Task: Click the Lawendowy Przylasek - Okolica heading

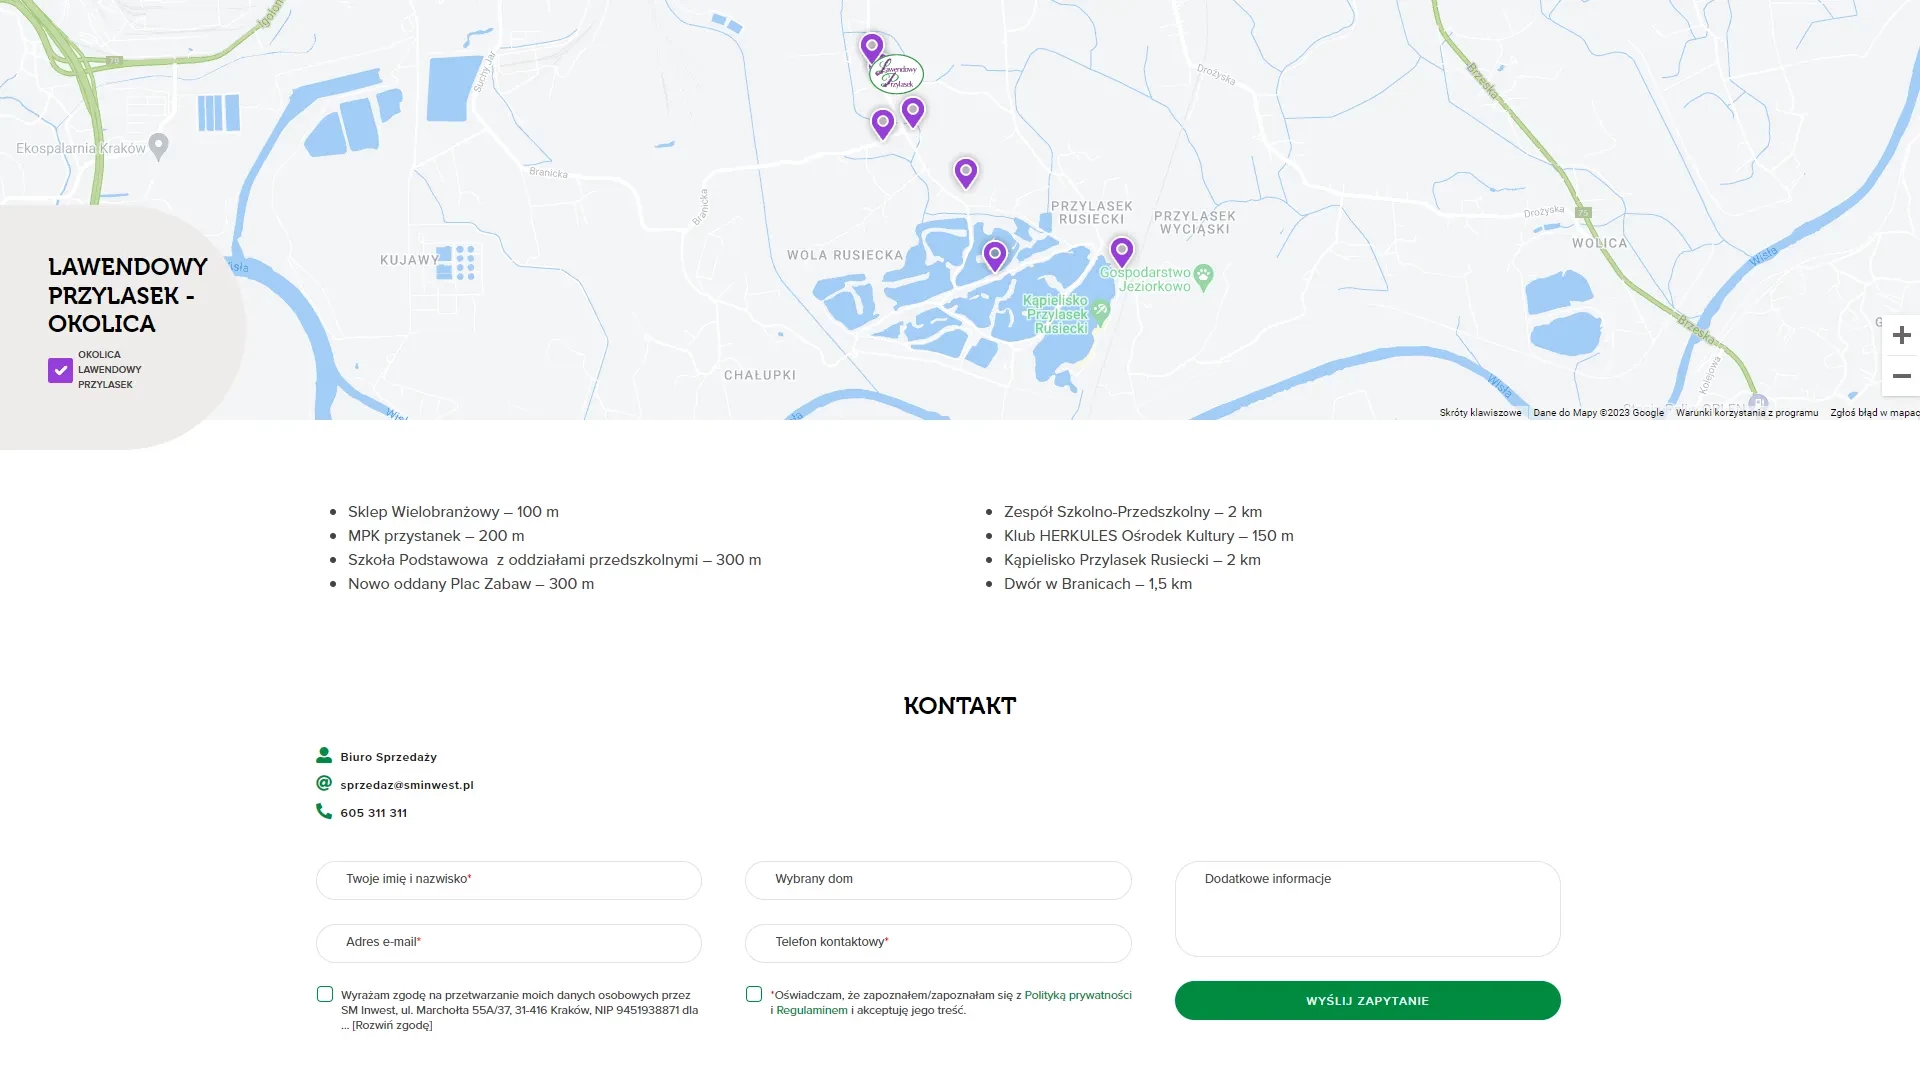Action: 128,296
